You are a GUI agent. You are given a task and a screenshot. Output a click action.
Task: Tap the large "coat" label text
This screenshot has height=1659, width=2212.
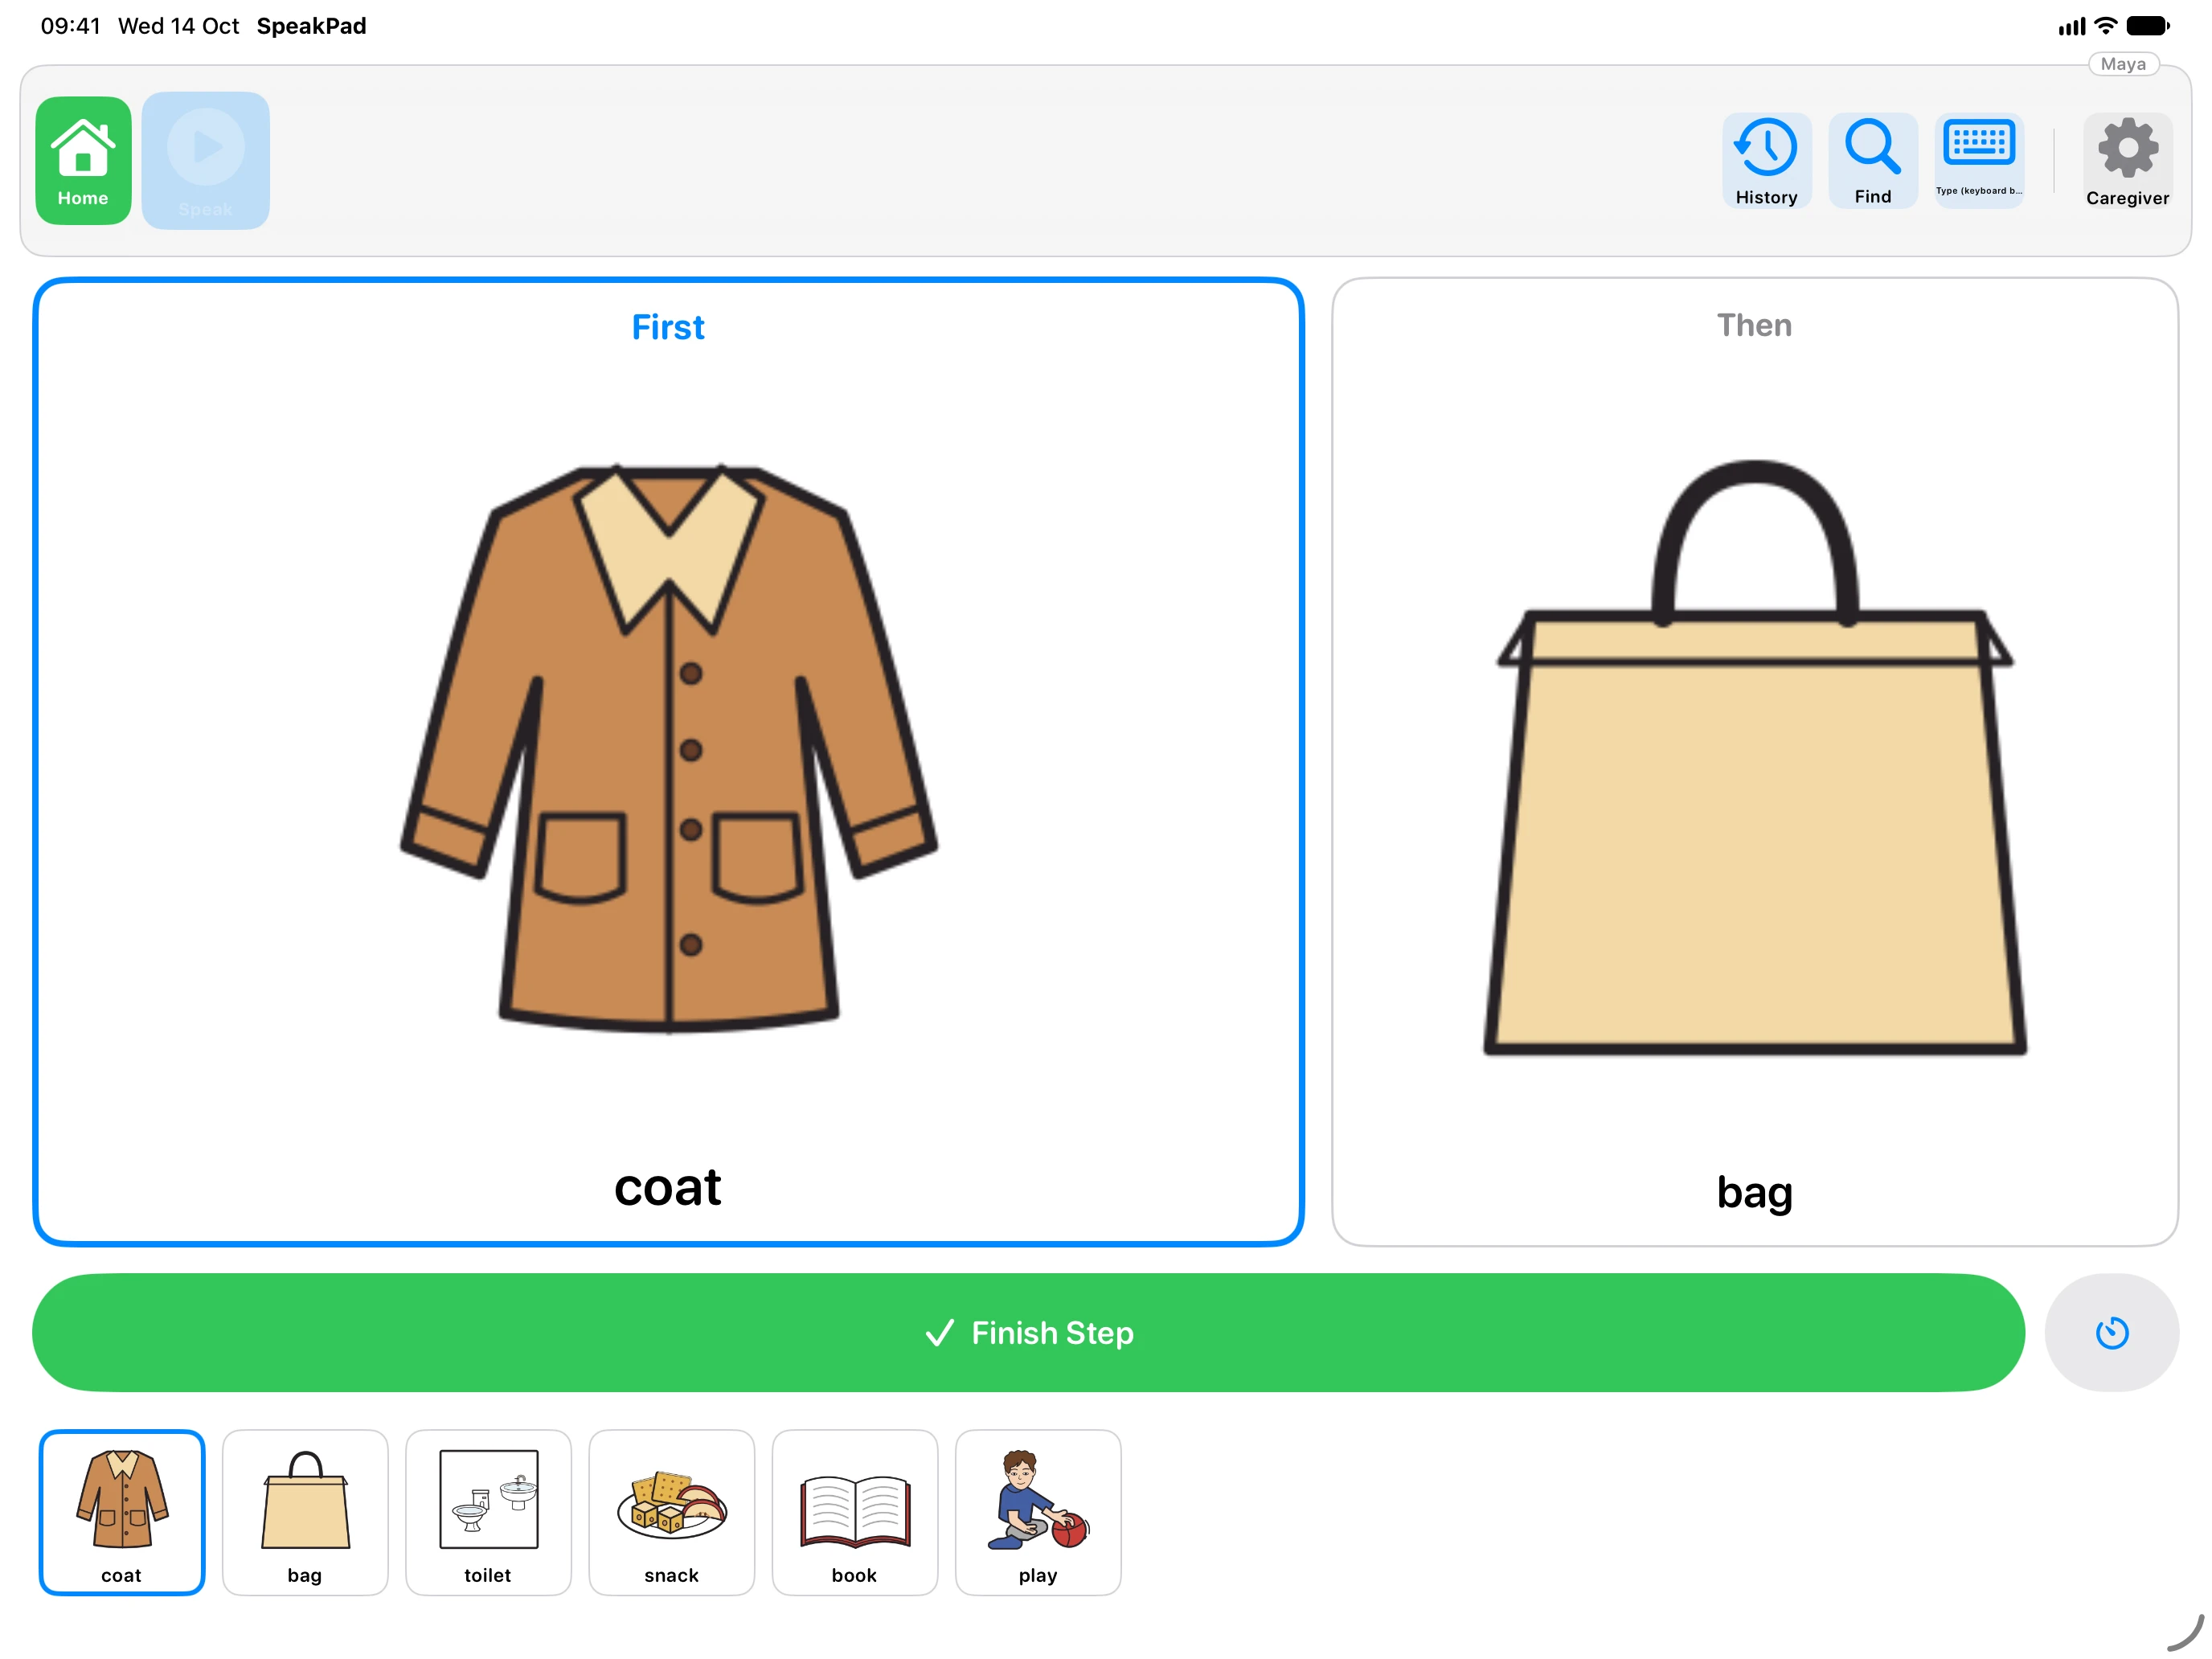point(667,1187)
